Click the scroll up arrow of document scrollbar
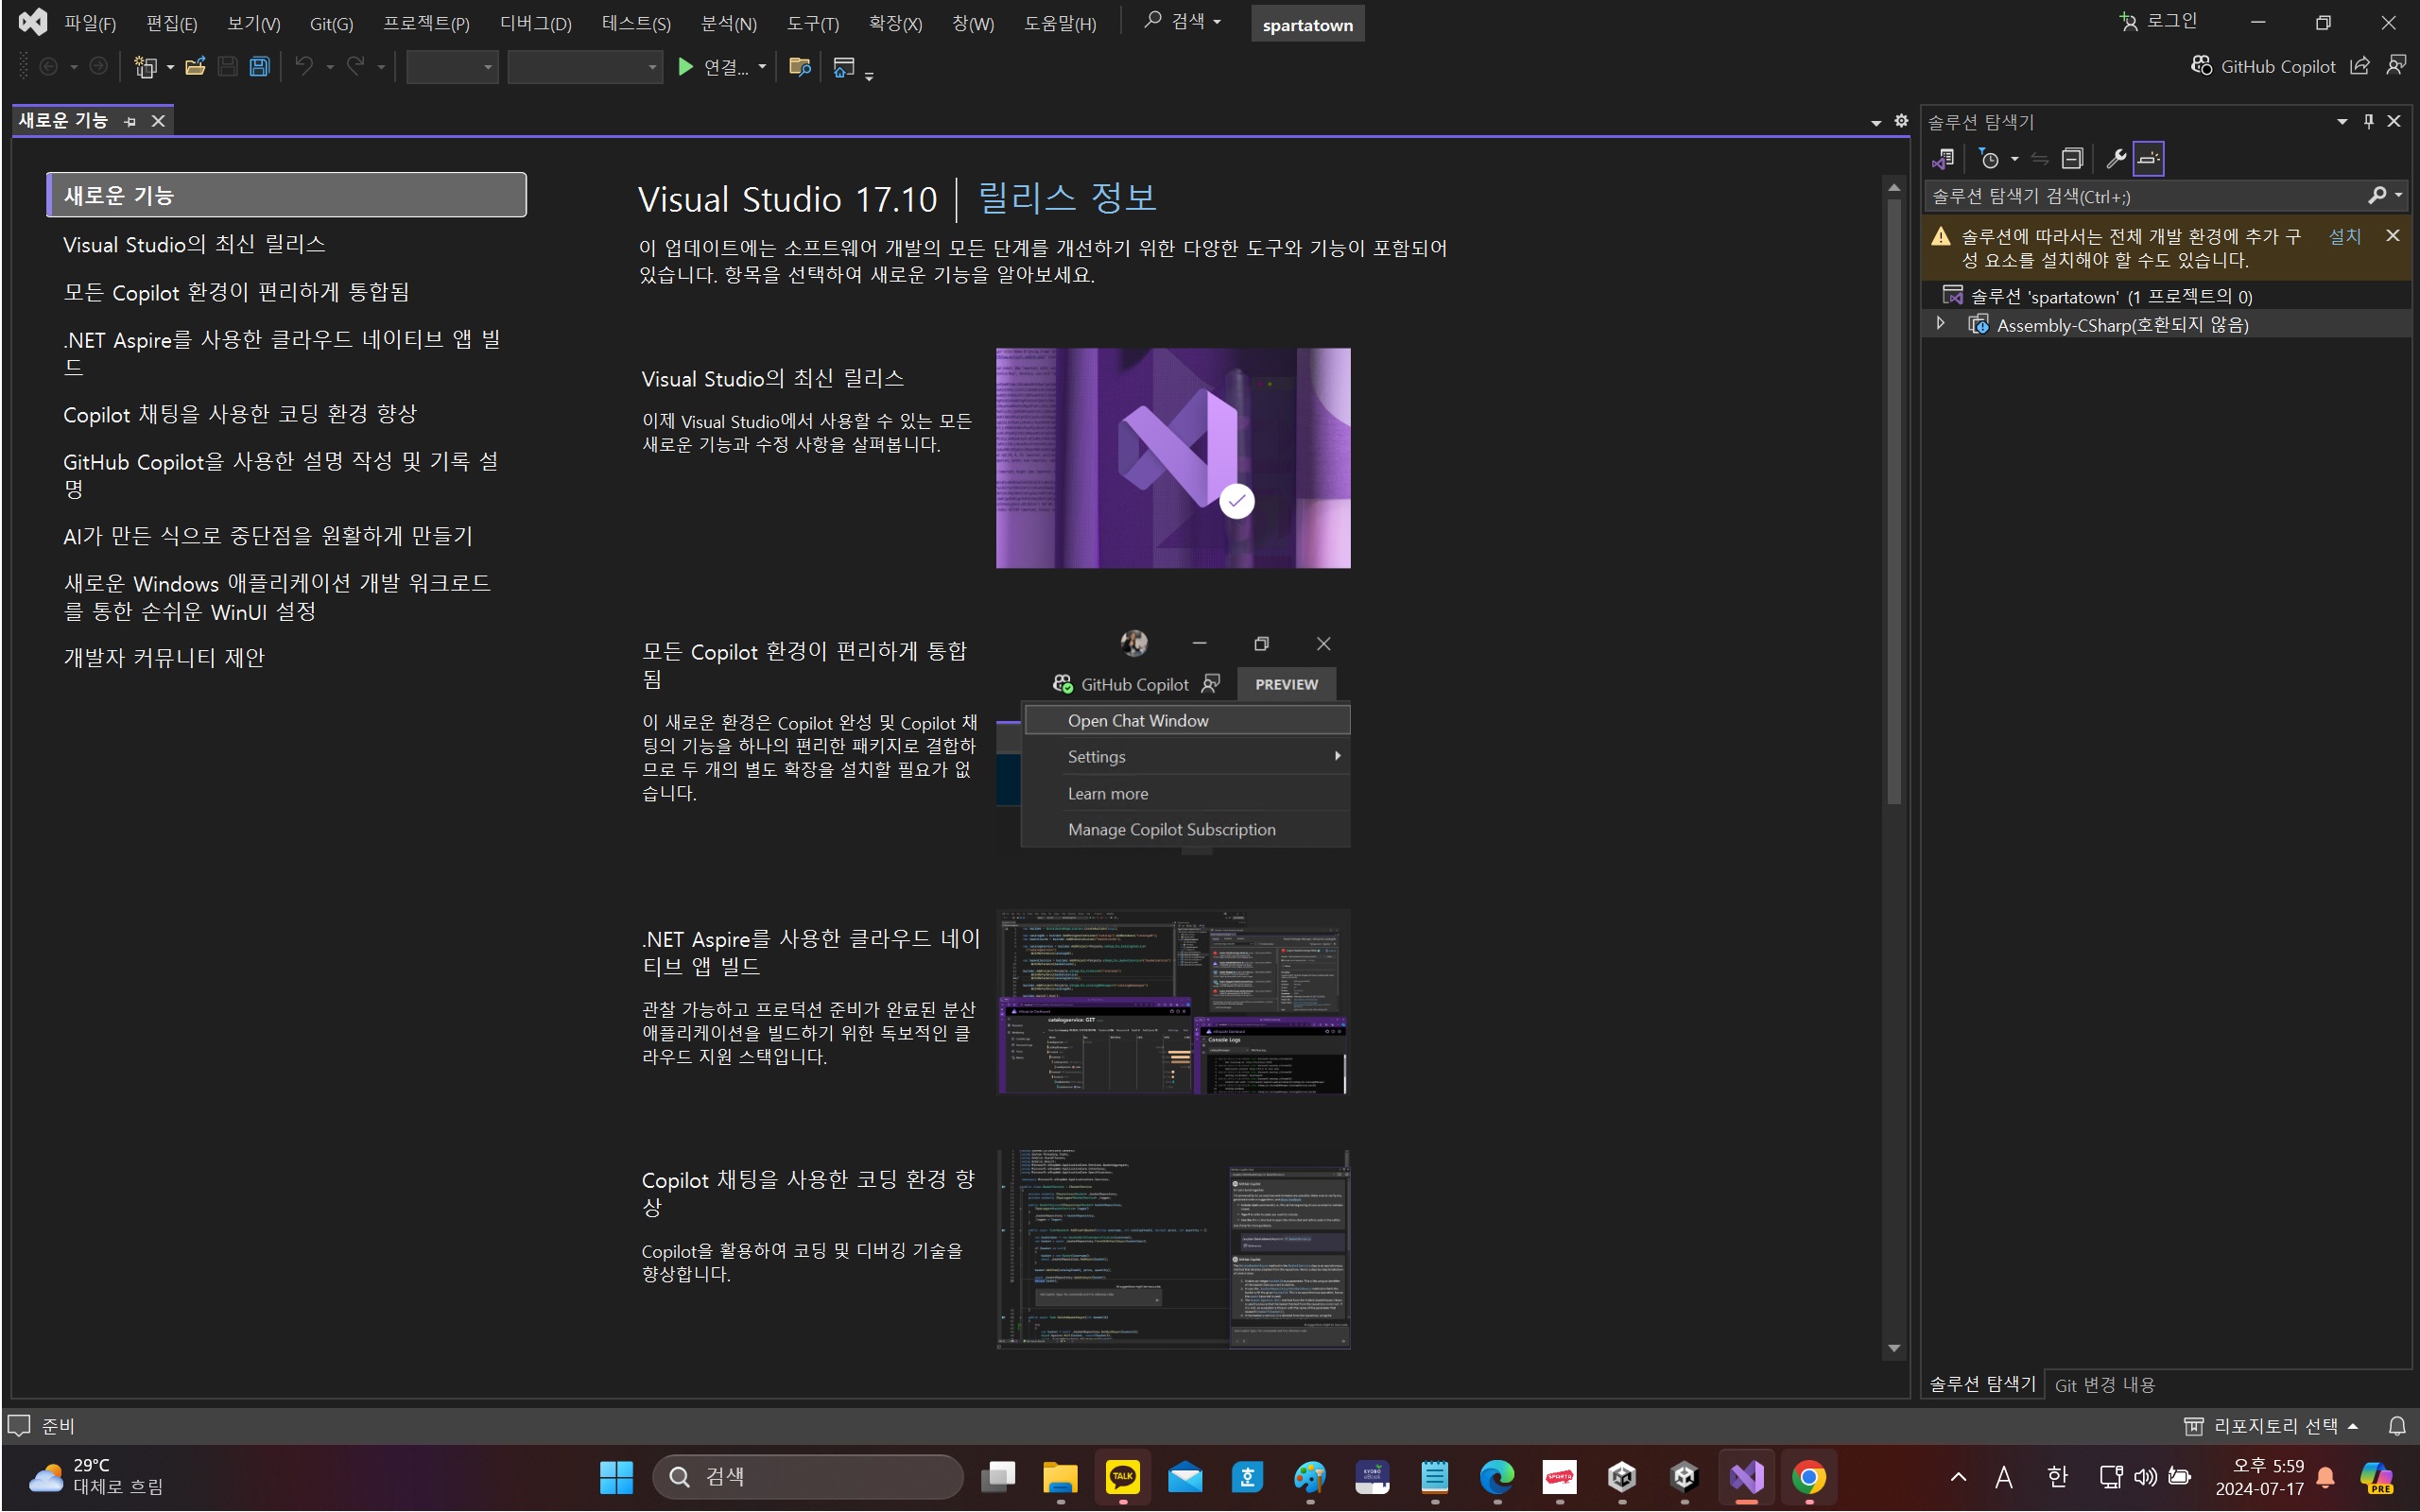 click(x=1893, y=187)
